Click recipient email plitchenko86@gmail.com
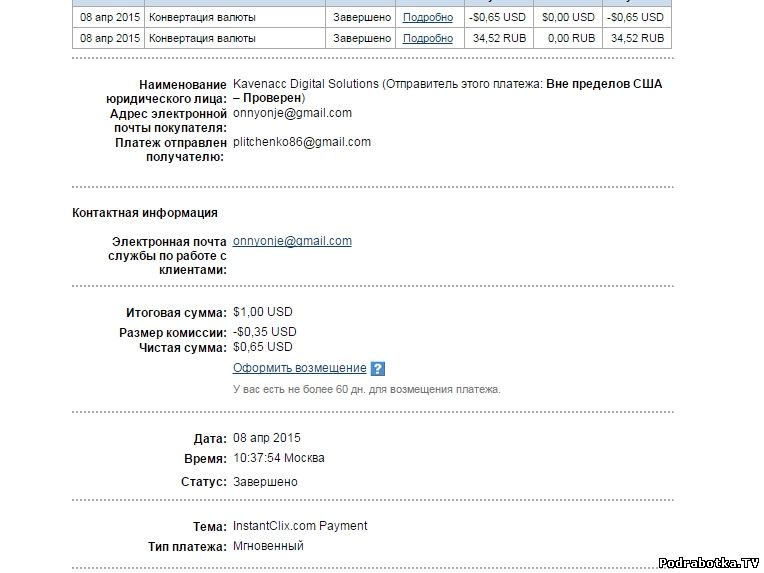This screenshot has width=764, height=573. (301, 142)
